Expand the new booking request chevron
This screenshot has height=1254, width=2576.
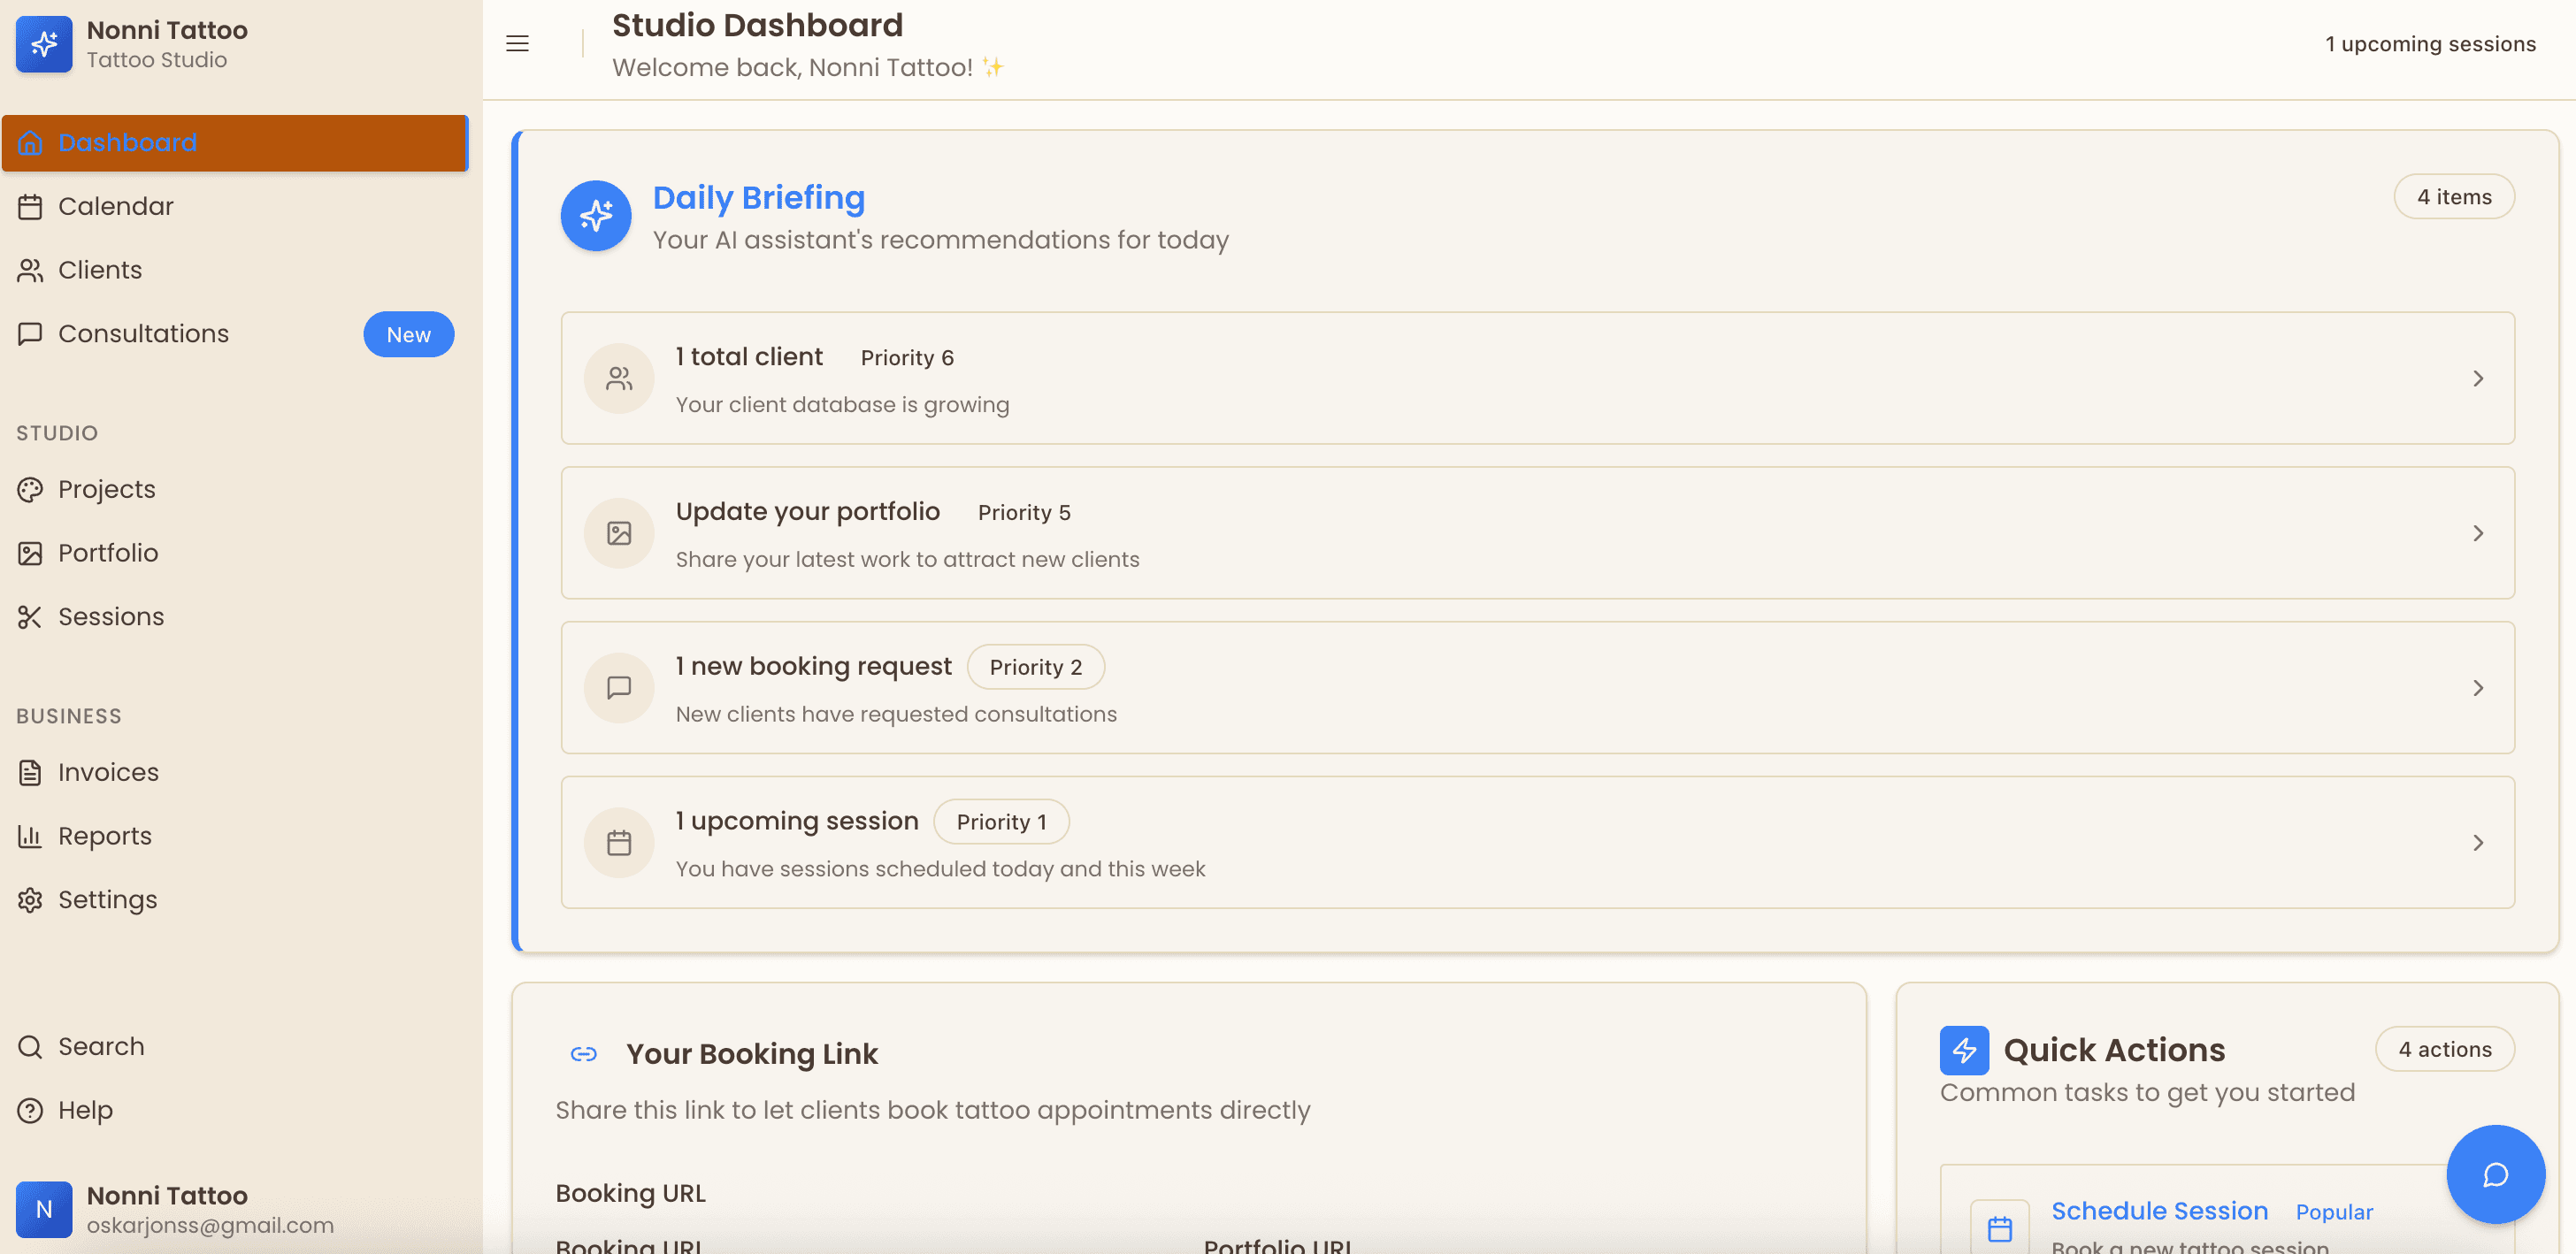(2477, 688)
